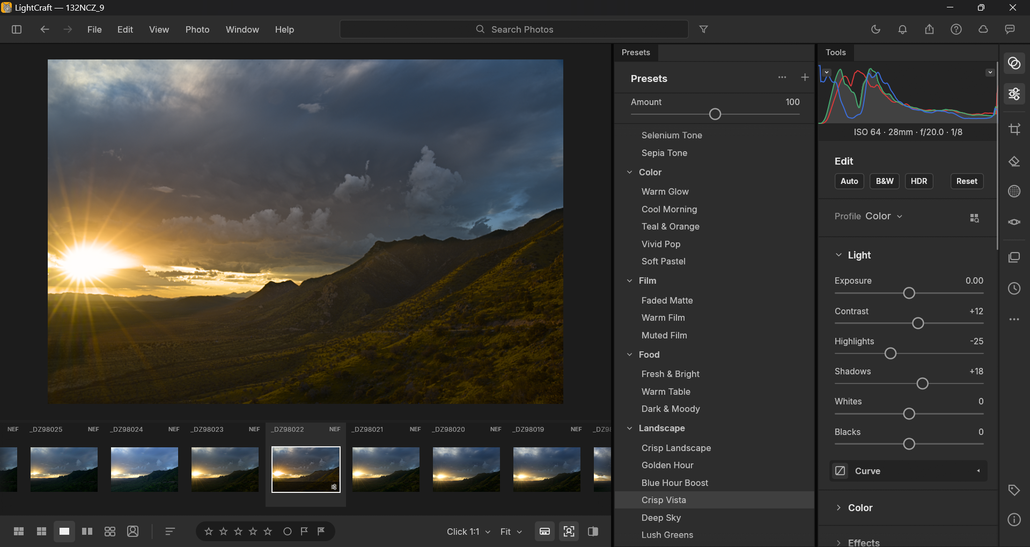Switch to compare view
Image resolution: width=1030 pixels, height=547 pixels.
point(87,531)
